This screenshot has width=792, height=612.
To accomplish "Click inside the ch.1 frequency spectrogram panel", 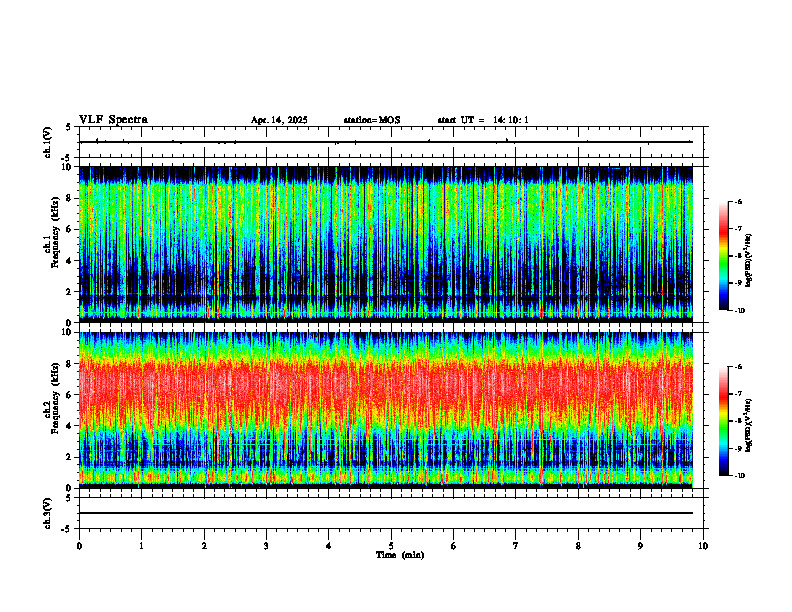I will coord(386,244).
